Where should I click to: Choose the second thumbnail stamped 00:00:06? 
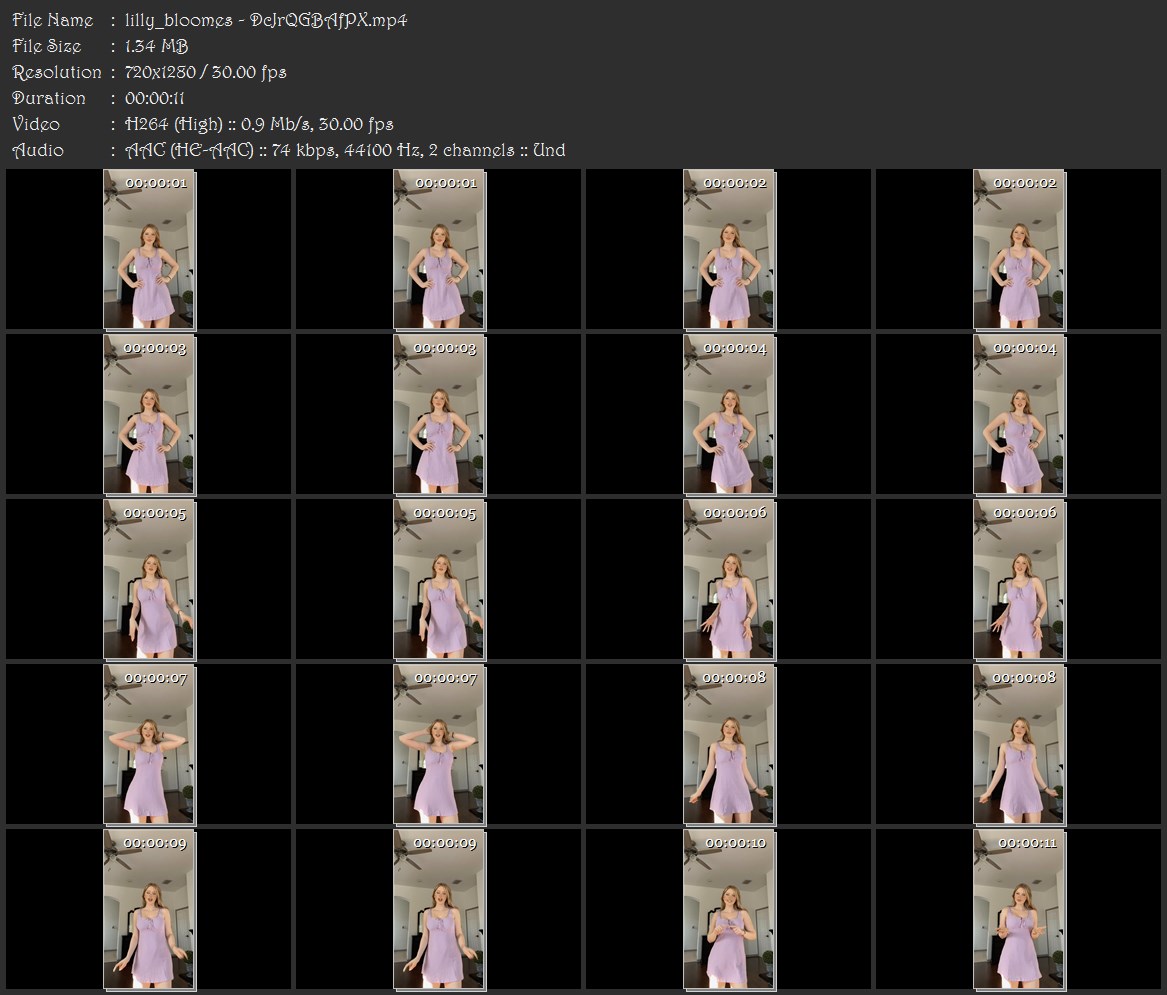pos(1020,580)
